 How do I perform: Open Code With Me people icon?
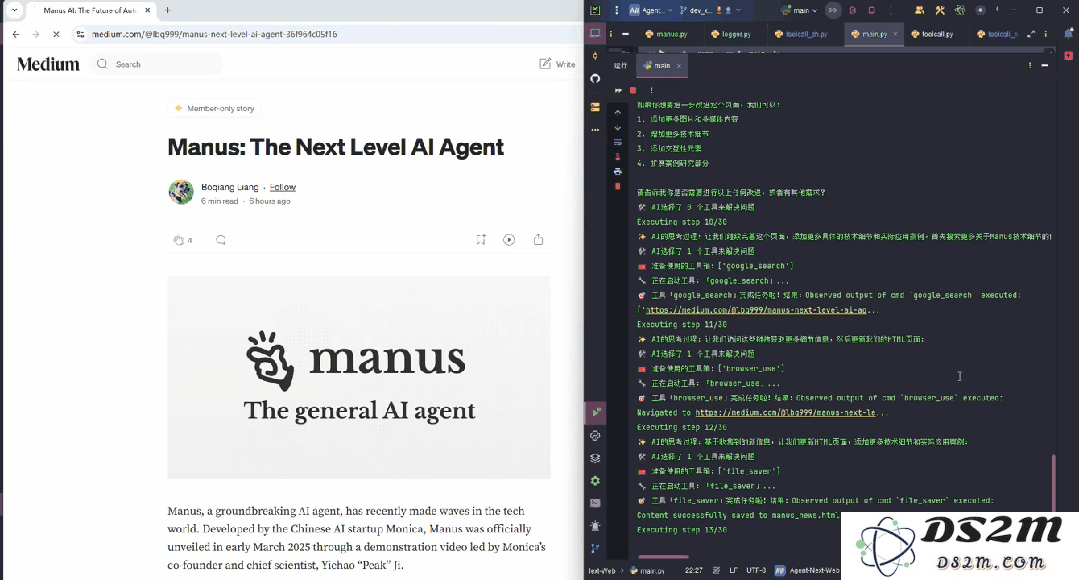coord(919,10)
